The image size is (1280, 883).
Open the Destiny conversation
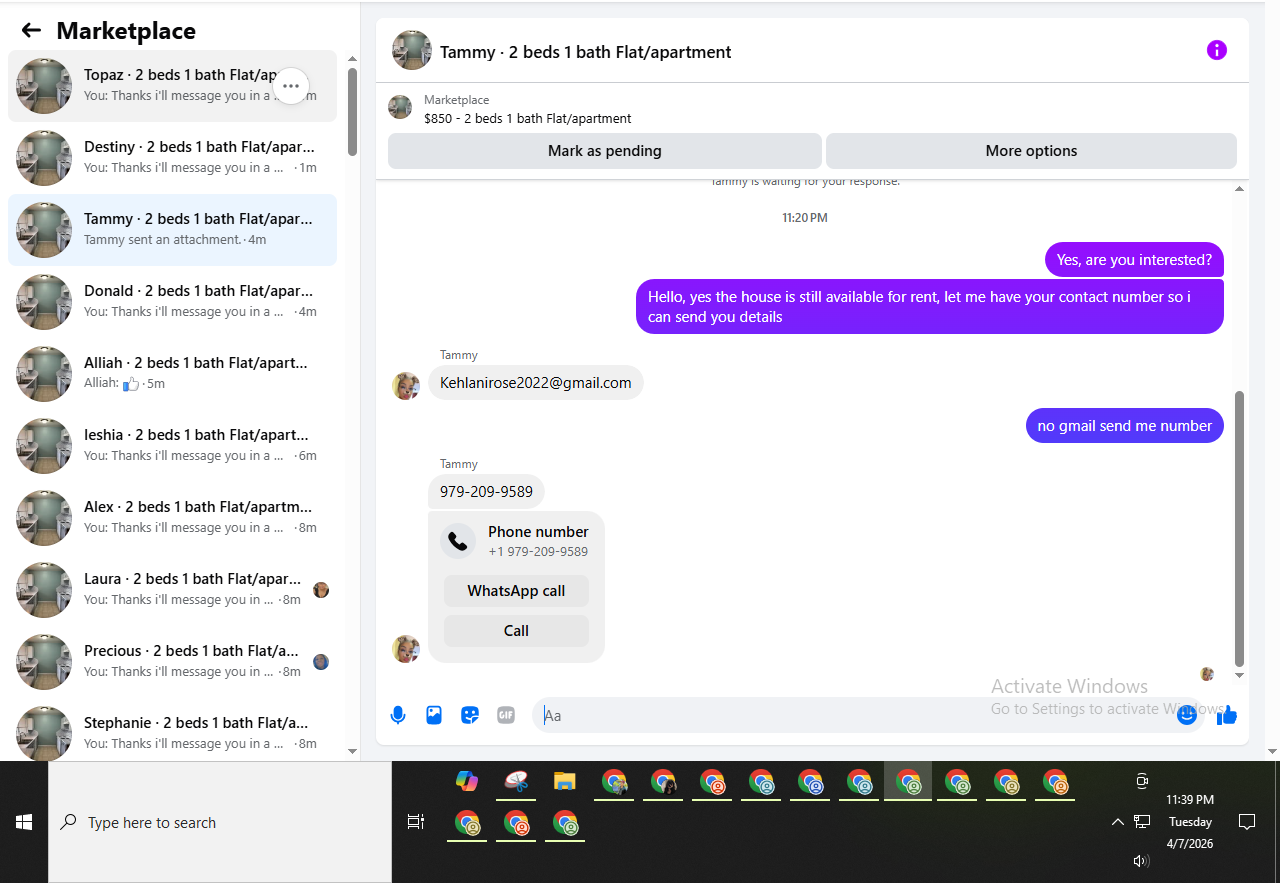[172, 158]
